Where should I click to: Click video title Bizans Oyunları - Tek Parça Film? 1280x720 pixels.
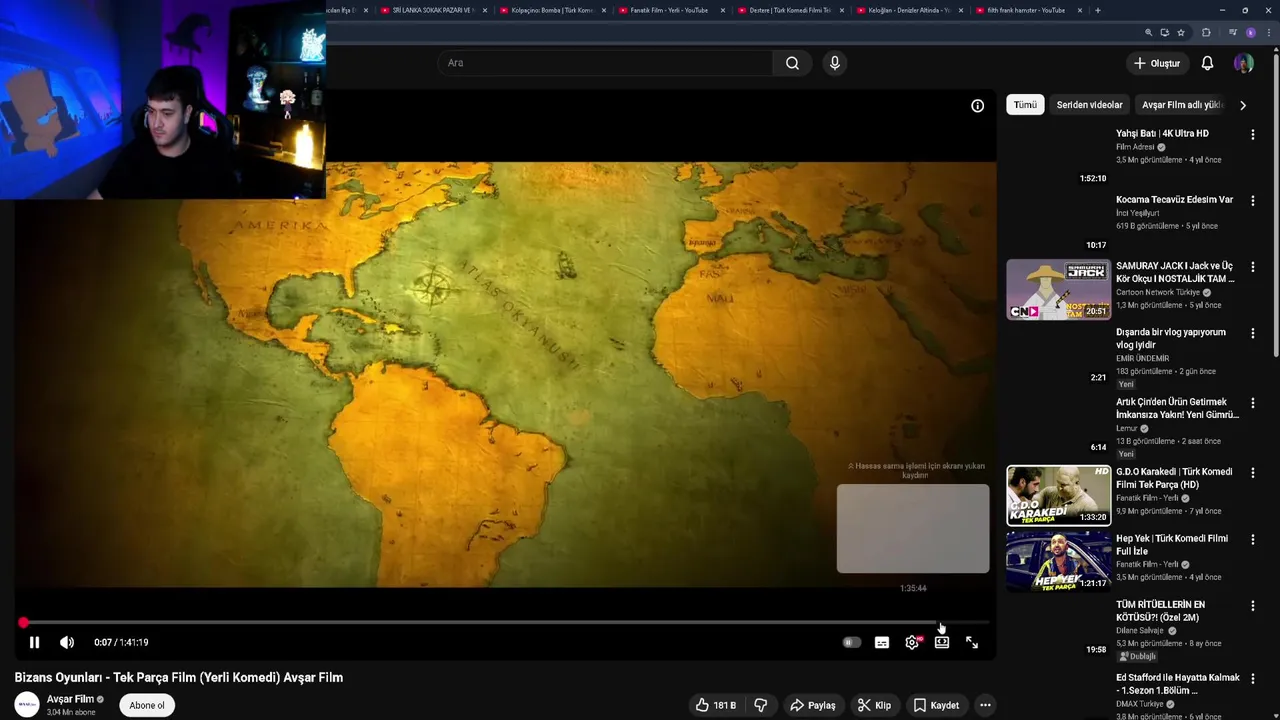point(179,678)
